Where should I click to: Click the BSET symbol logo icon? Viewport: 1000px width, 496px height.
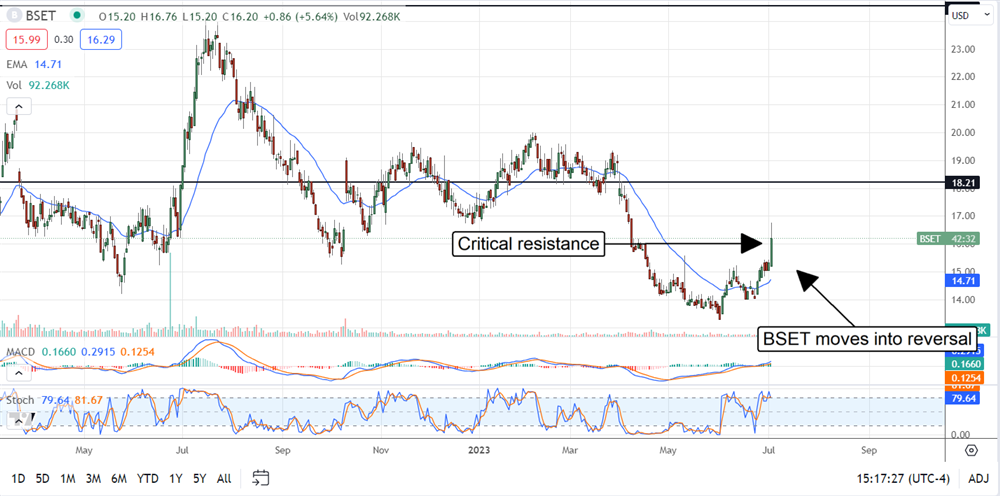(14, 16)
